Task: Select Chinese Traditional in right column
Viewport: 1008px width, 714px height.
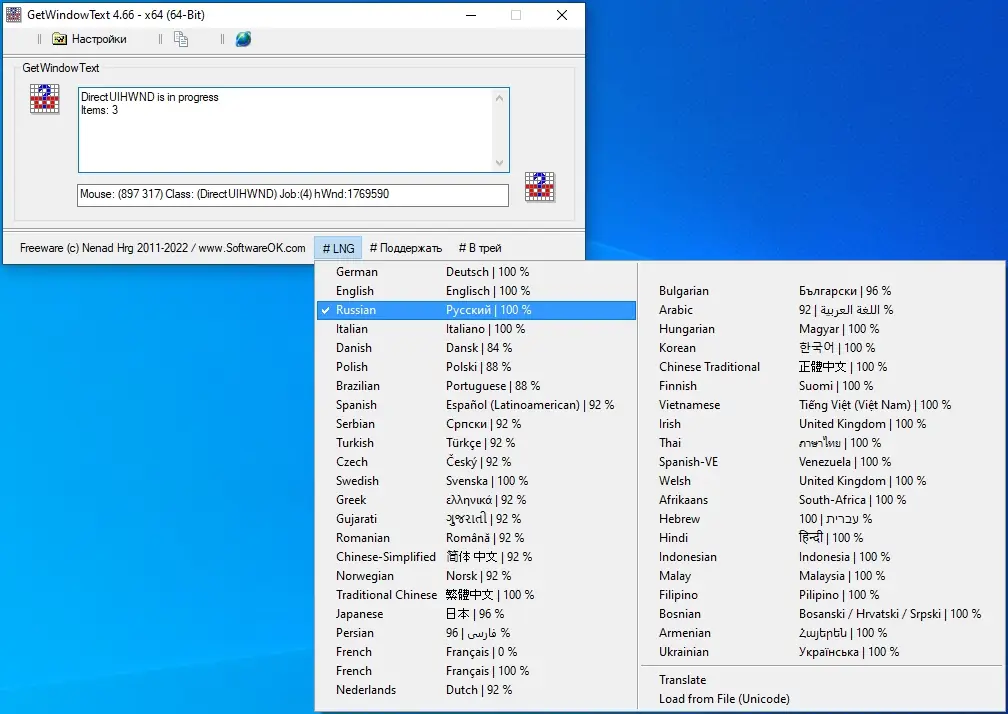Action: [x=821, y=367]
